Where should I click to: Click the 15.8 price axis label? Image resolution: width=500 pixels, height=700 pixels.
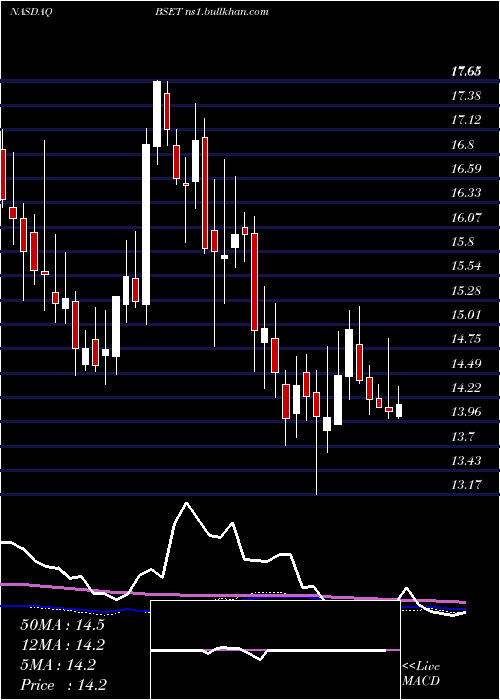[x=463, y=242]
